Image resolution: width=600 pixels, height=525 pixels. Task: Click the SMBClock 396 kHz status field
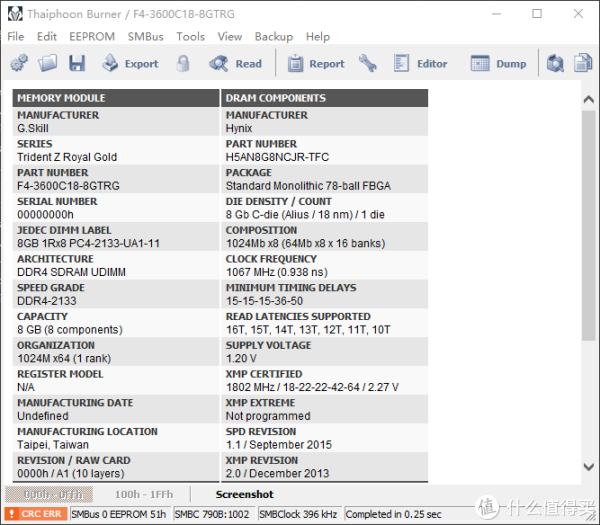point(298,514)
